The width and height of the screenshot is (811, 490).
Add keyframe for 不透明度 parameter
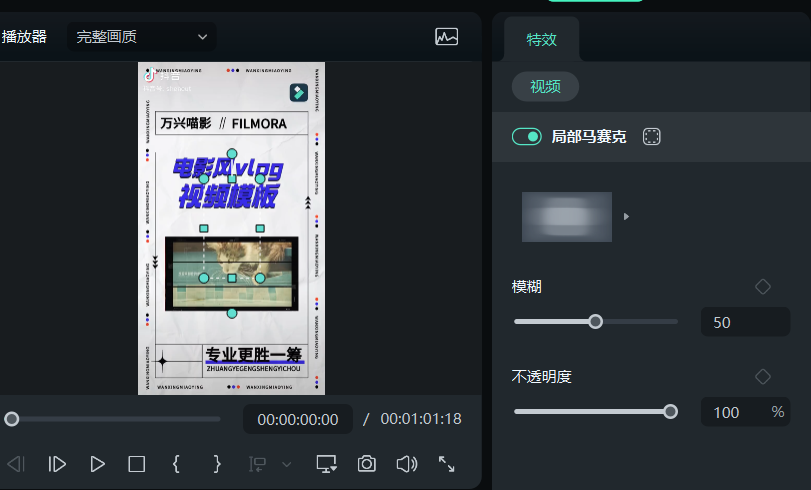click(762, 377)
